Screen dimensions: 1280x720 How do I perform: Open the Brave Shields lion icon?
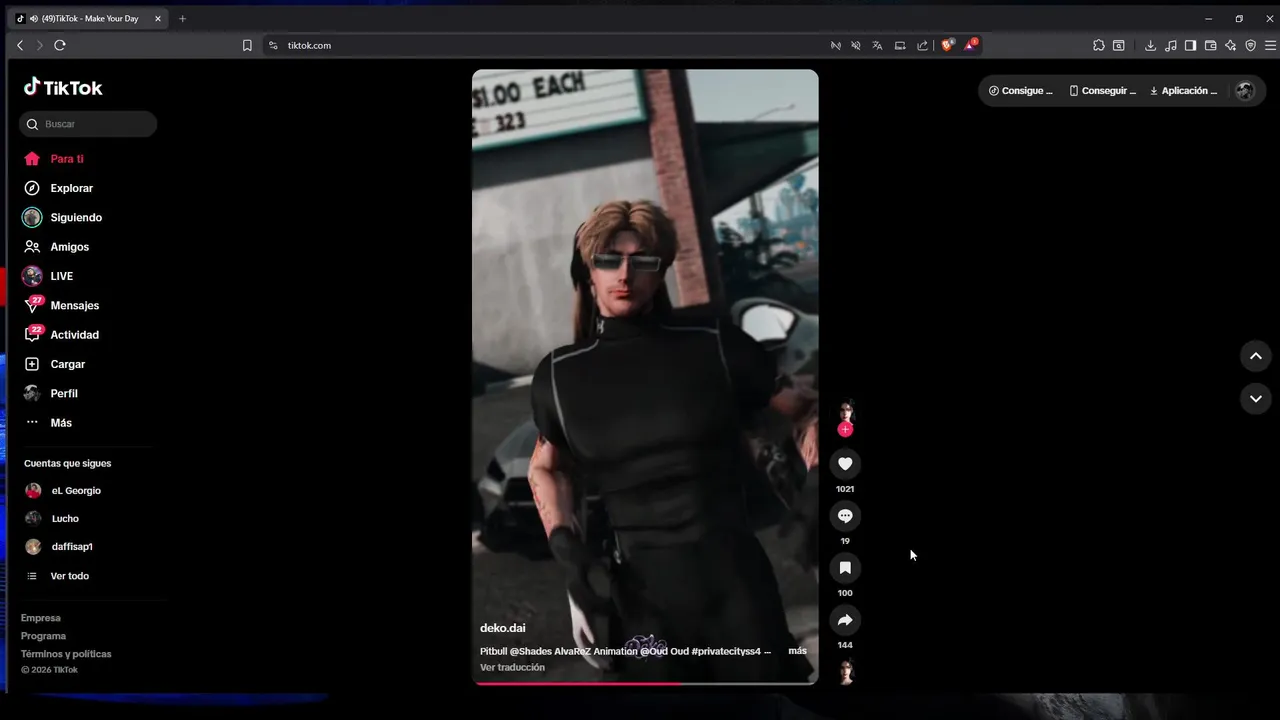click(948, 45)
